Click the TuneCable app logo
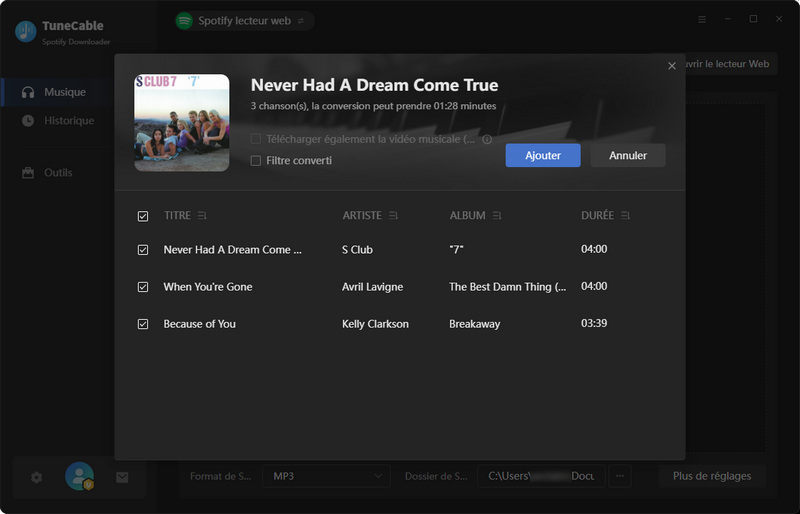Image resolution: width=800 pixels, height=514 pixels. click(x=26, y=32)
